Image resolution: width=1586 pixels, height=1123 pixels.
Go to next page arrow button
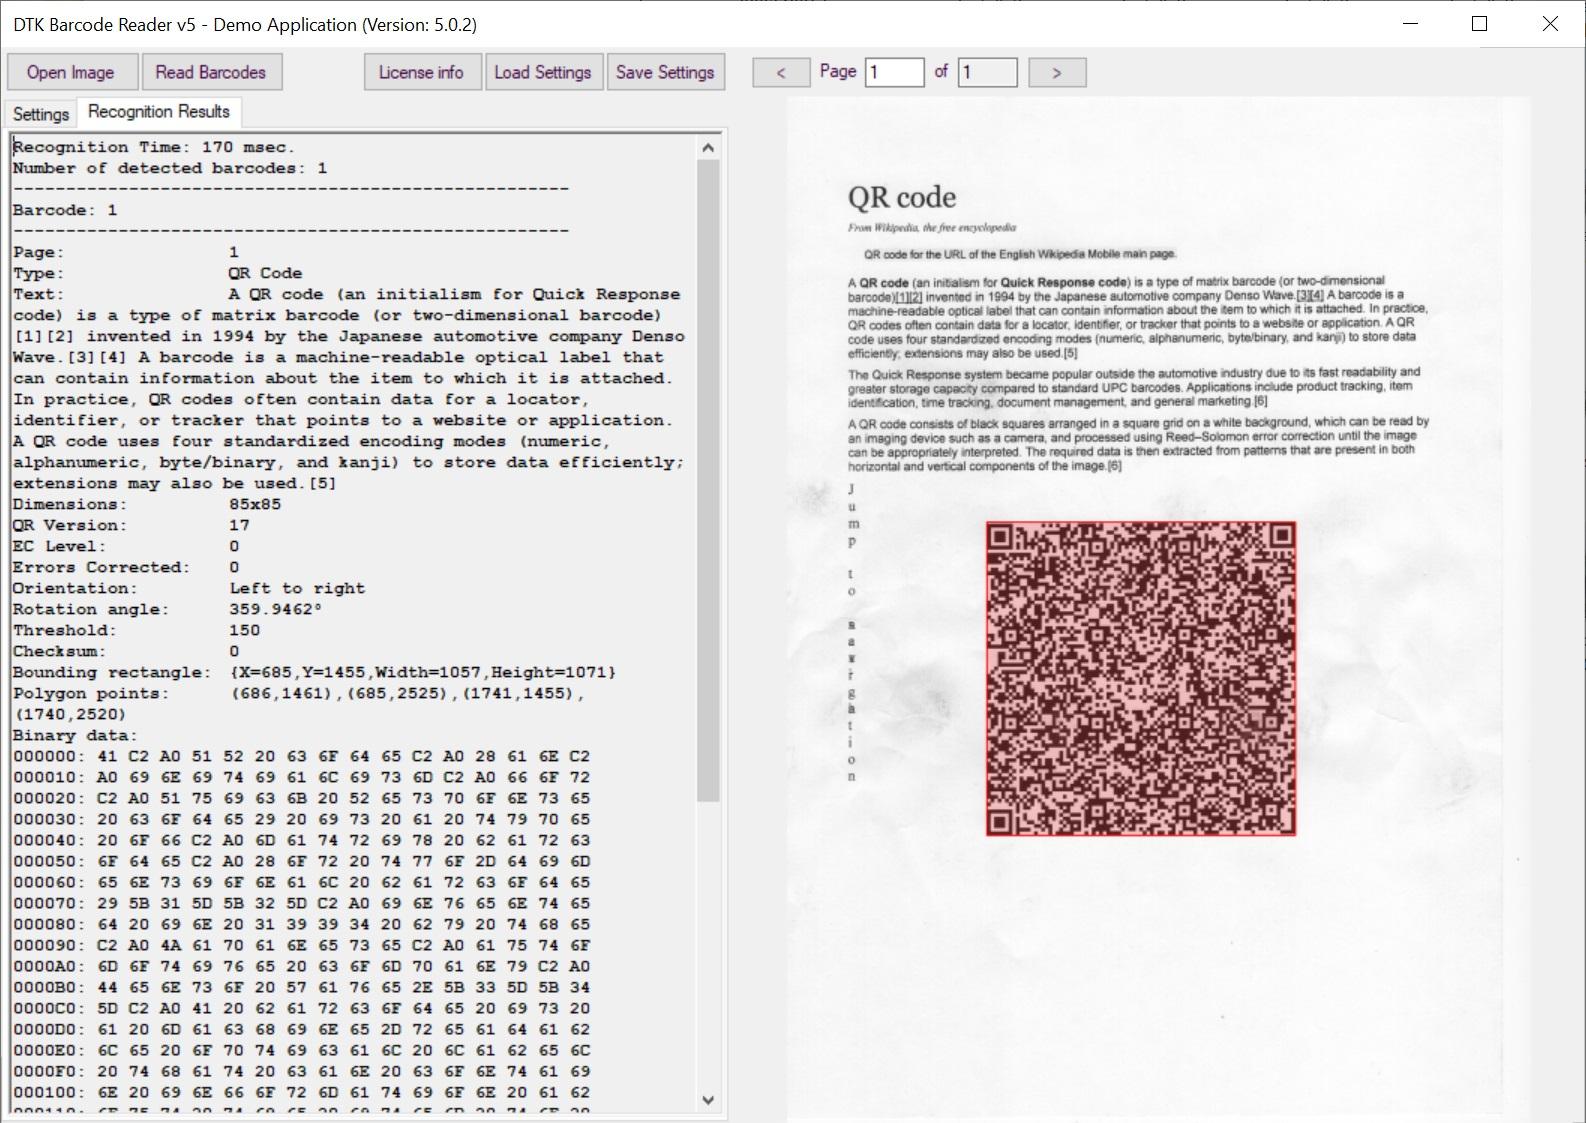pyautogui.click(x=1057, y=72)
